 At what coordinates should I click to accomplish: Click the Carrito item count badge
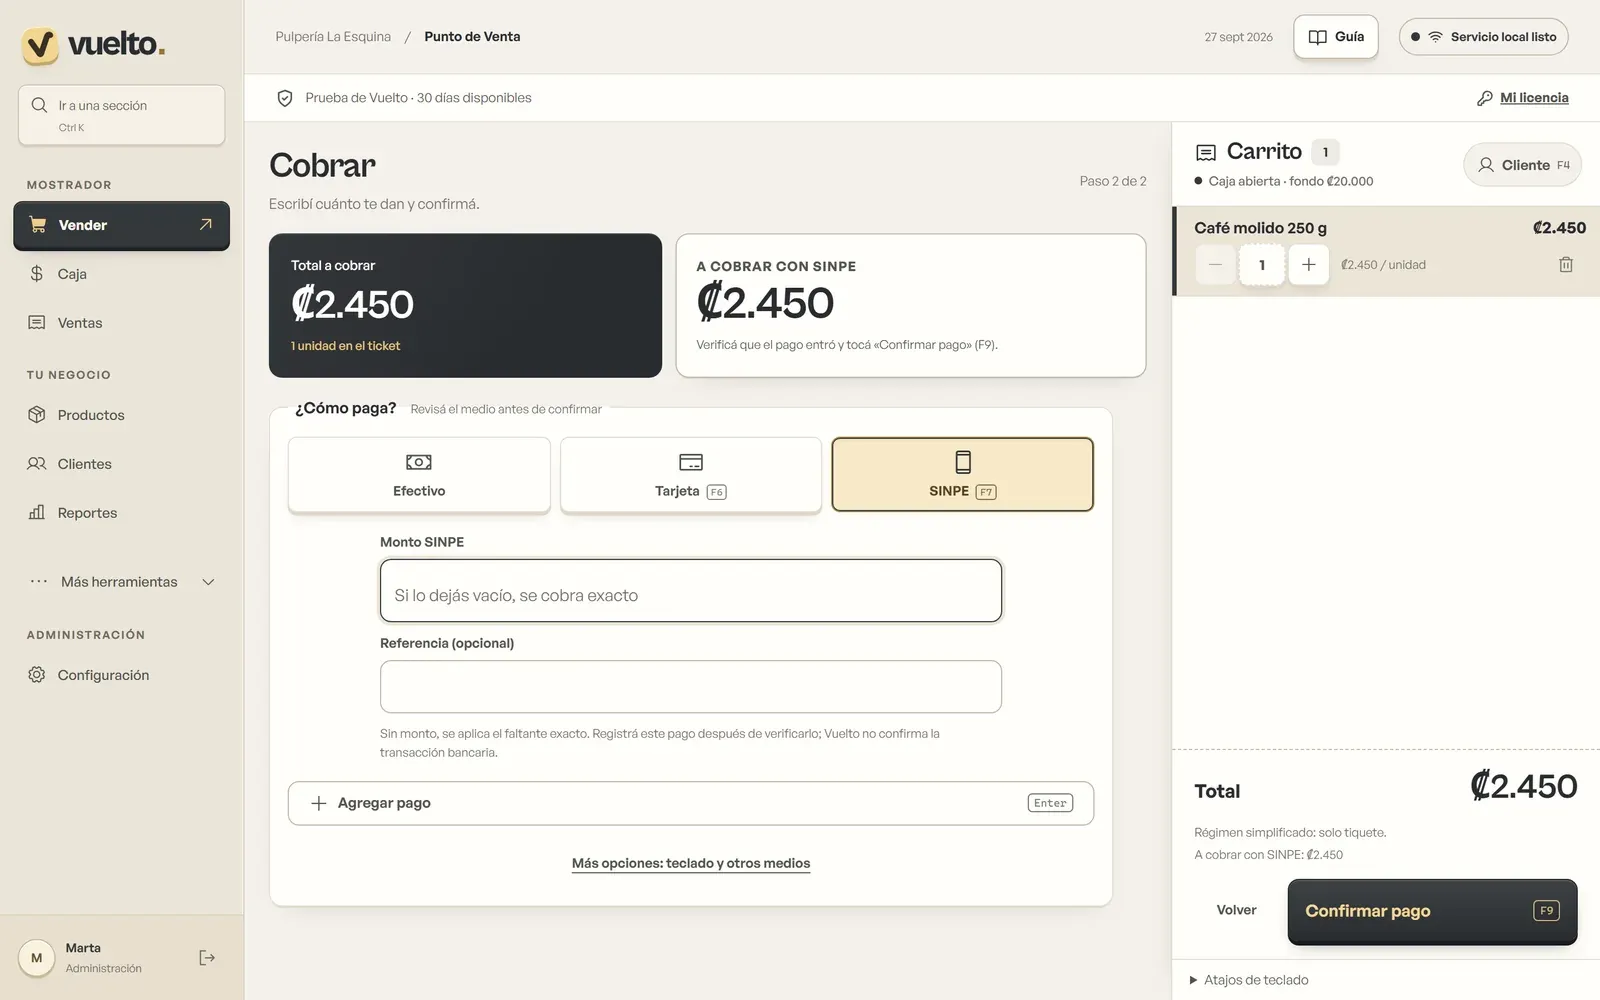point(1325,152)
